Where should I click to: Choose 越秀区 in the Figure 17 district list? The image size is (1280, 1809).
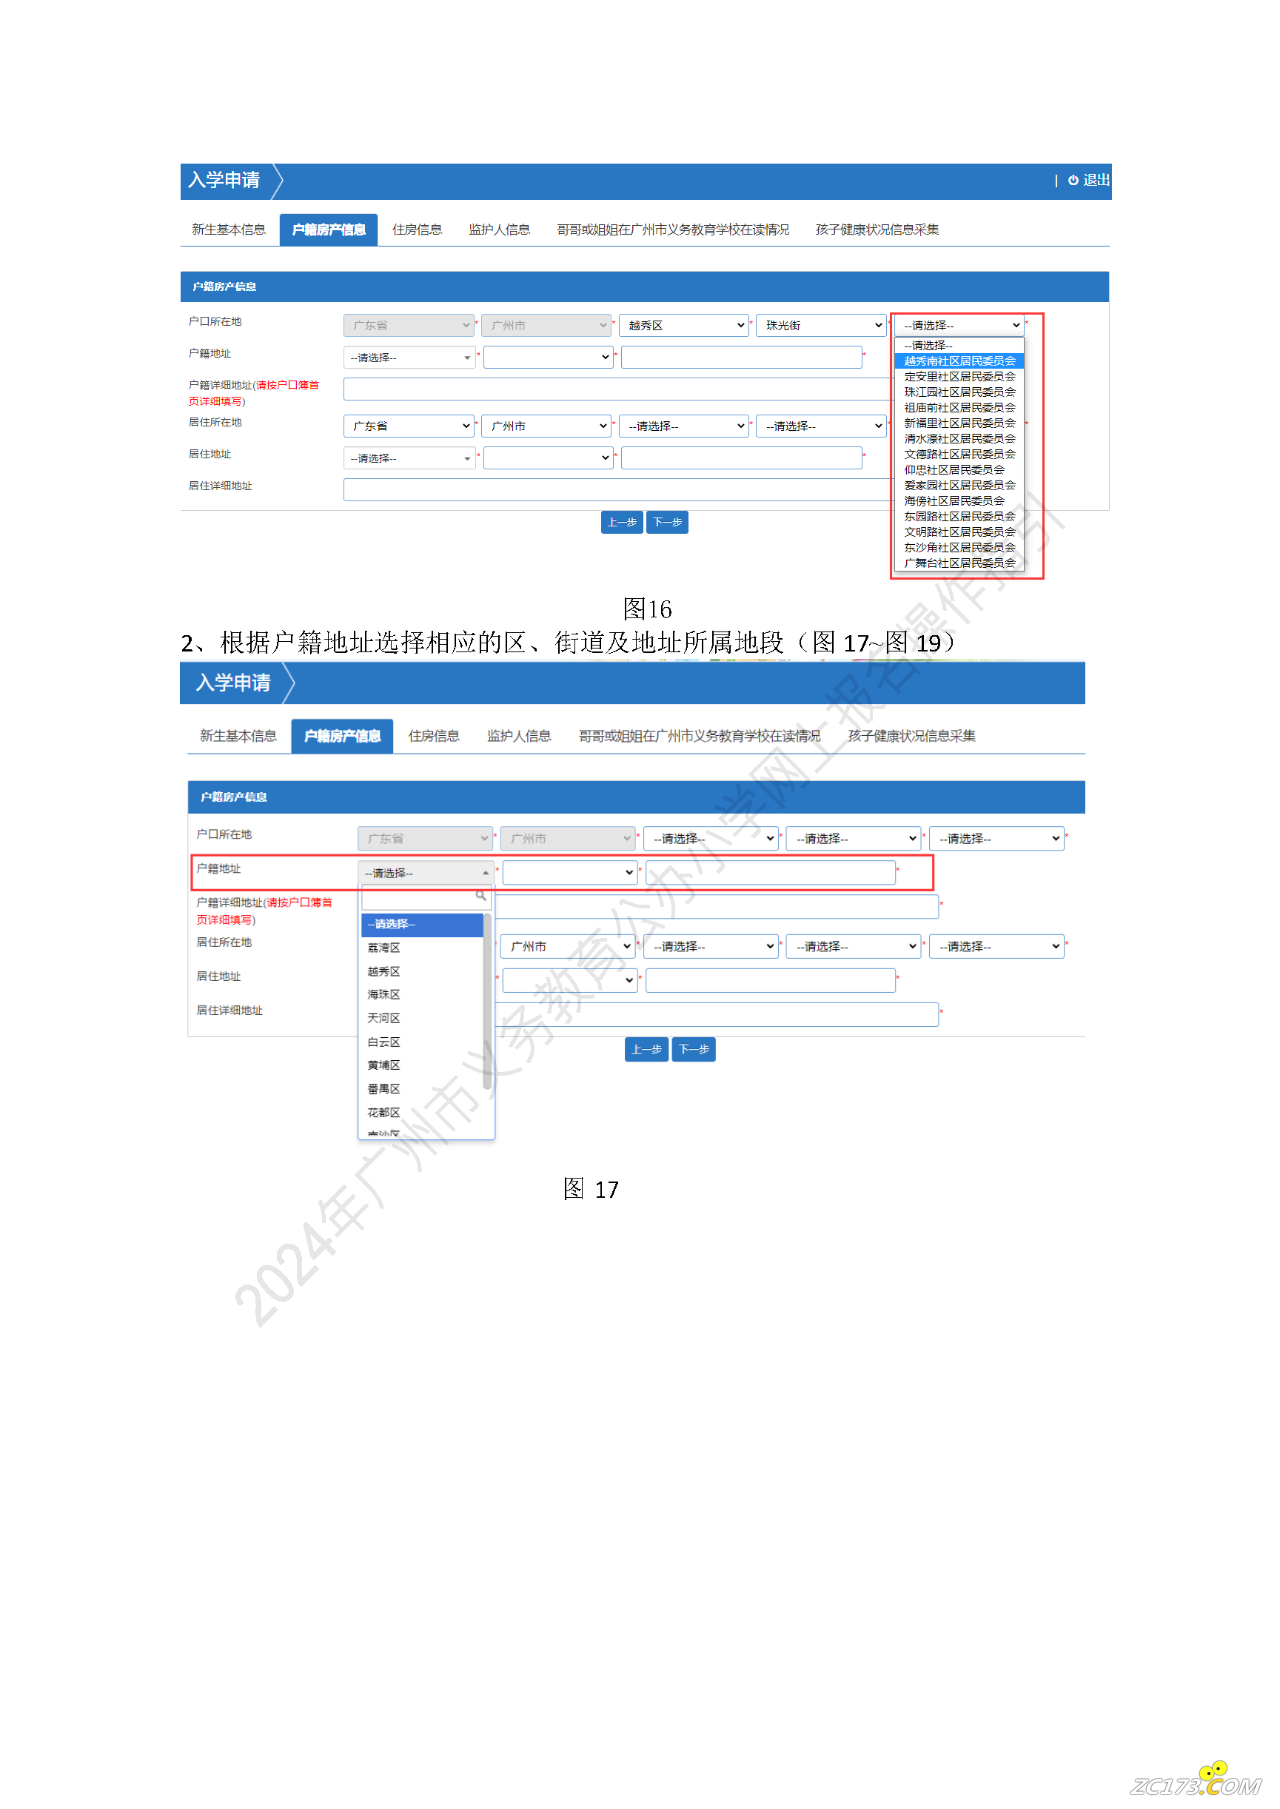421,972
